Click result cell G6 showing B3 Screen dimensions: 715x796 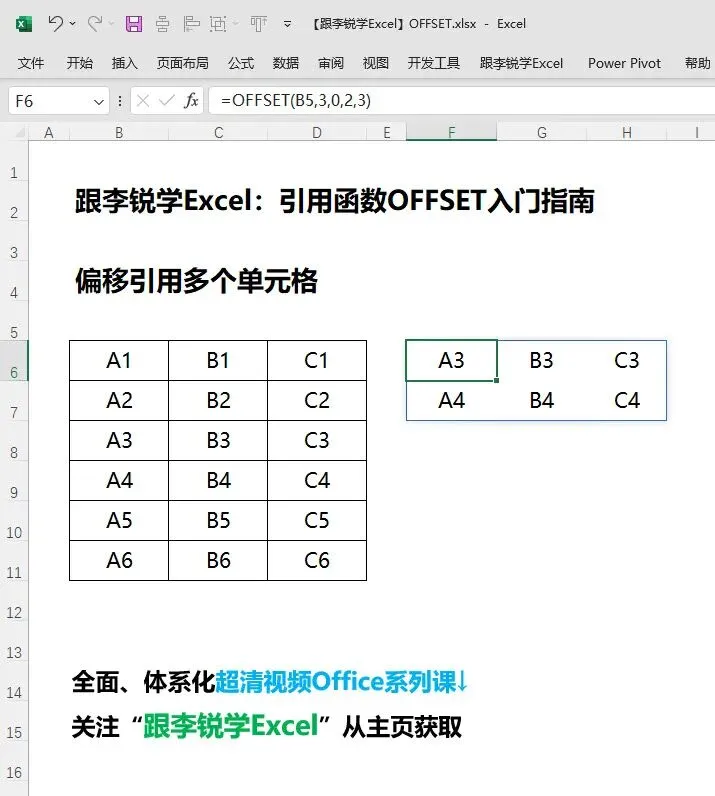(542, 360)
